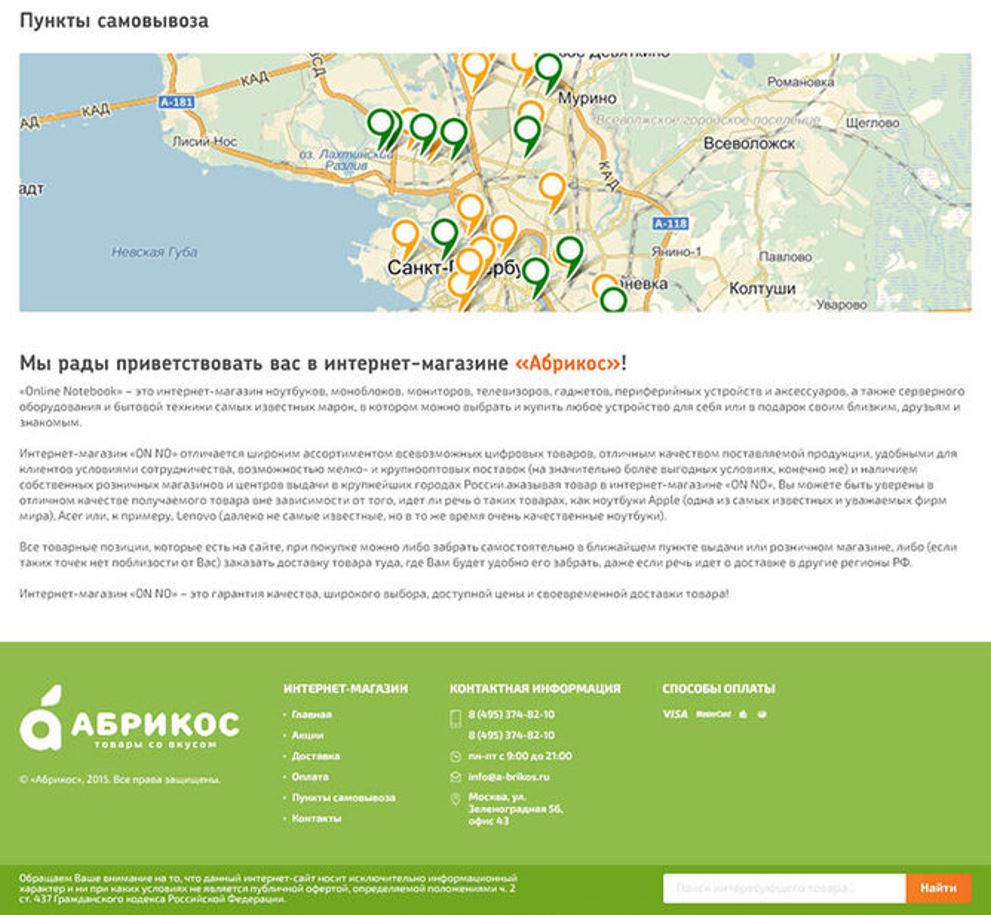Click the mobile phone icon beside the first phone number
This screenshot has height=915, width=991.
(x=455, y=718)
